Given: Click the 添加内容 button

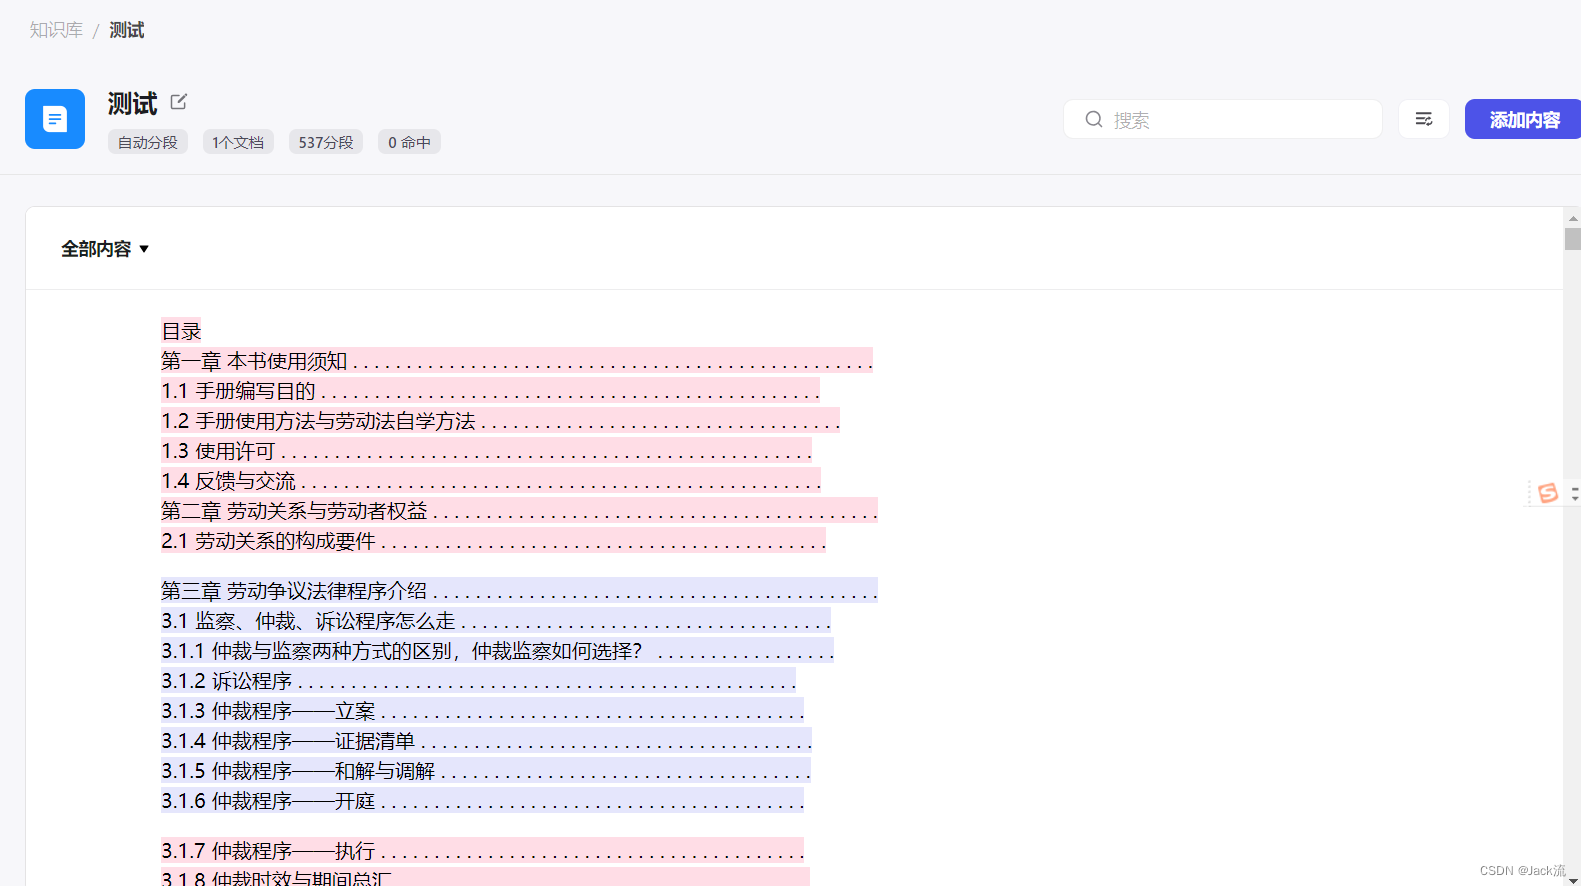Looking at the screenshot, I should coord(1523,119).
